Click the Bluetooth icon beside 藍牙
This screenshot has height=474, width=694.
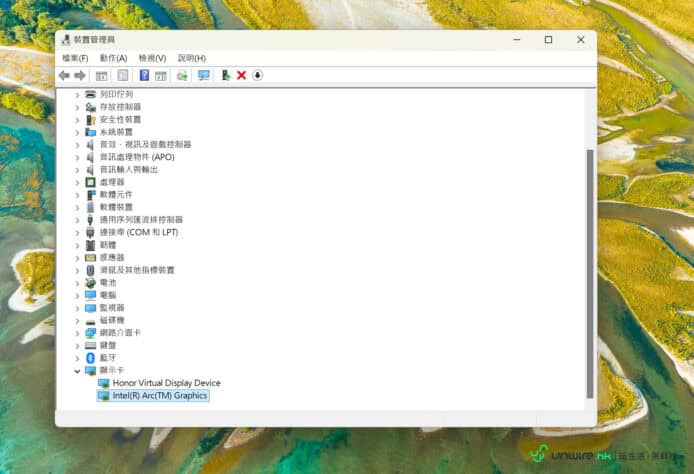click(x=90, y=358)
